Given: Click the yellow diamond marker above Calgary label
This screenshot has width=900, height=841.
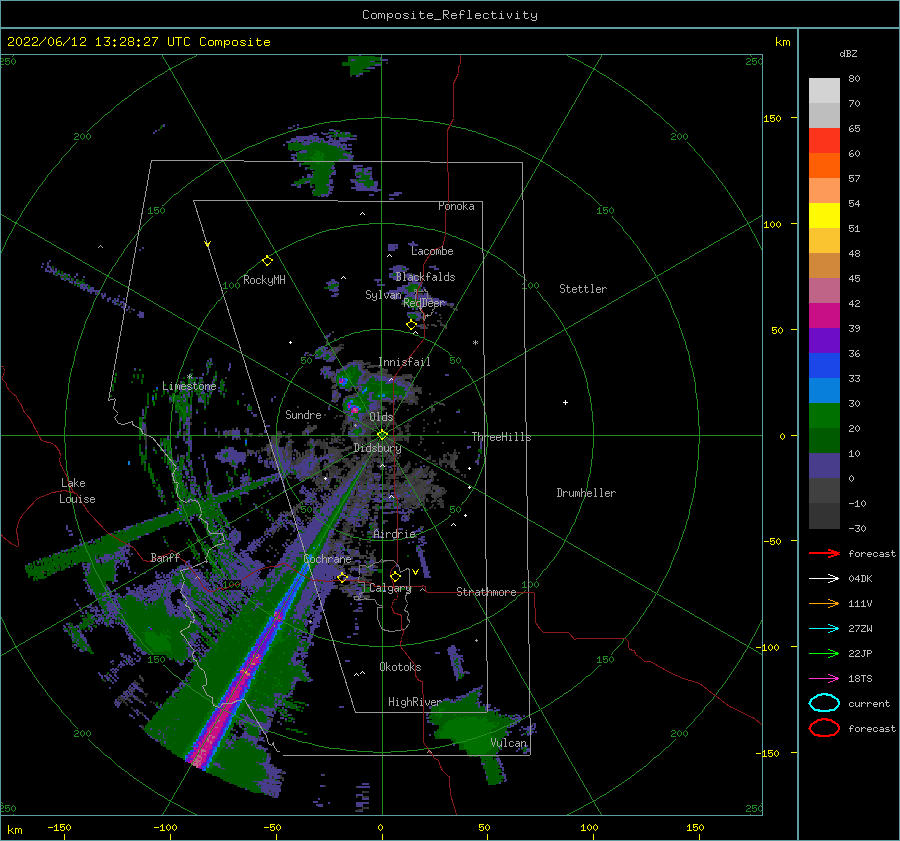Looking at the screenshot, I should tap(395, 576).
